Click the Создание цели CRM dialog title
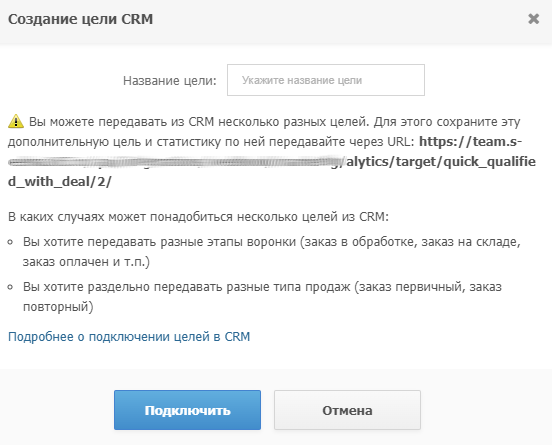Screen dimensions: 552x445 81,19
